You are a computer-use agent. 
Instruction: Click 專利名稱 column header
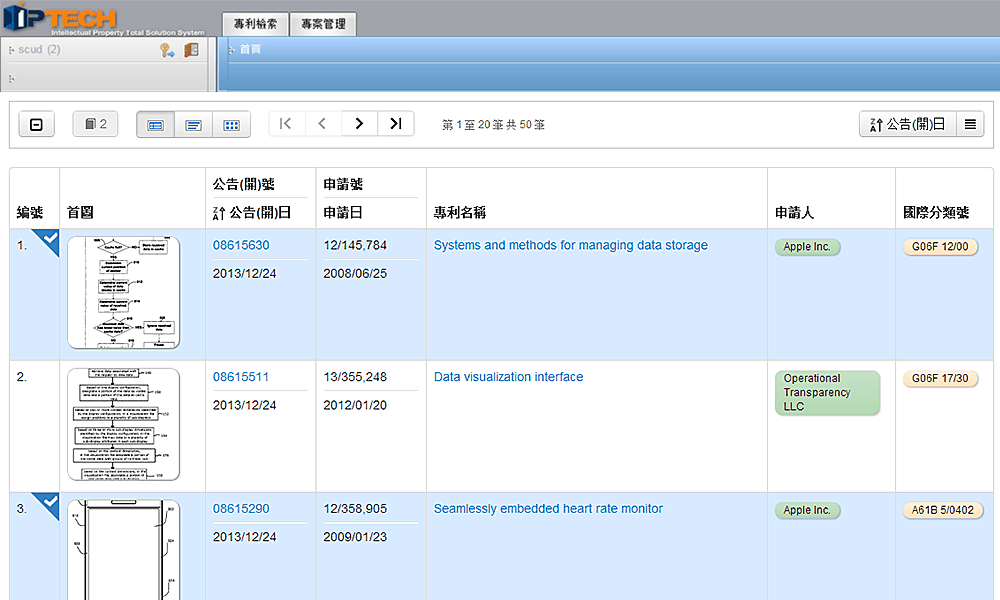point(460,213)
